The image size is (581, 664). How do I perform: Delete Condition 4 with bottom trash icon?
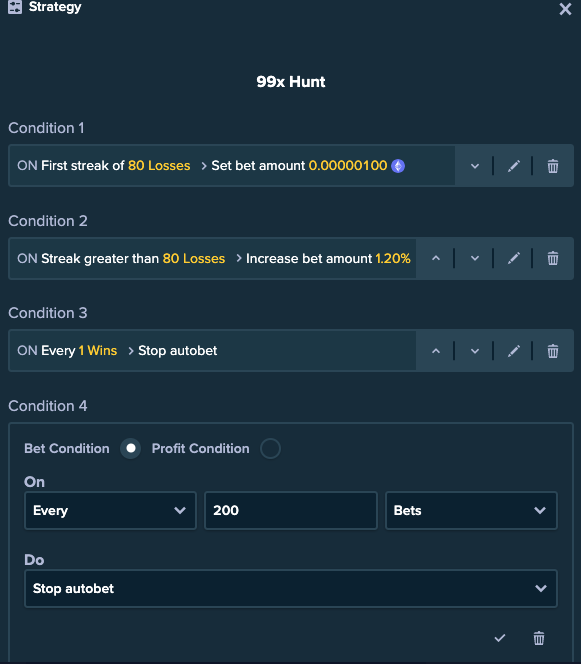point(539,638)
